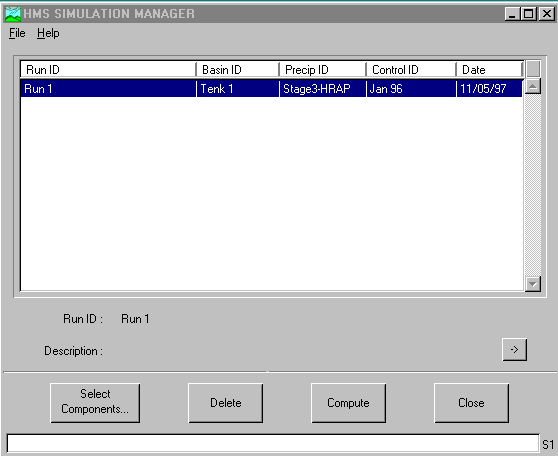Click the list scrollbar up arrow
558x456 pixels.
point(533,87)
